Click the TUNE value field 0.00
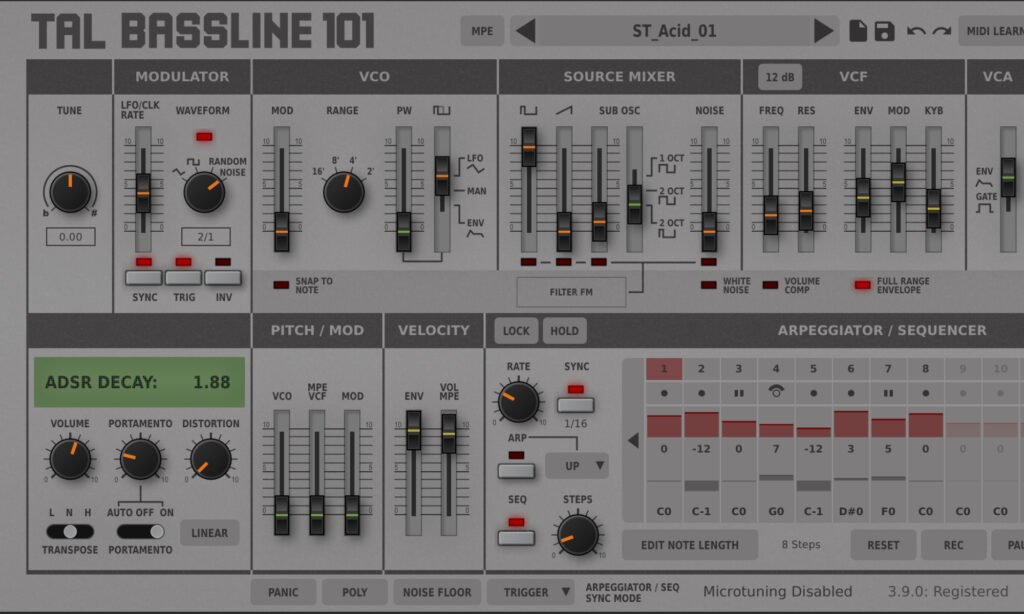1024x614 pixels. click(x=71, y=236)
